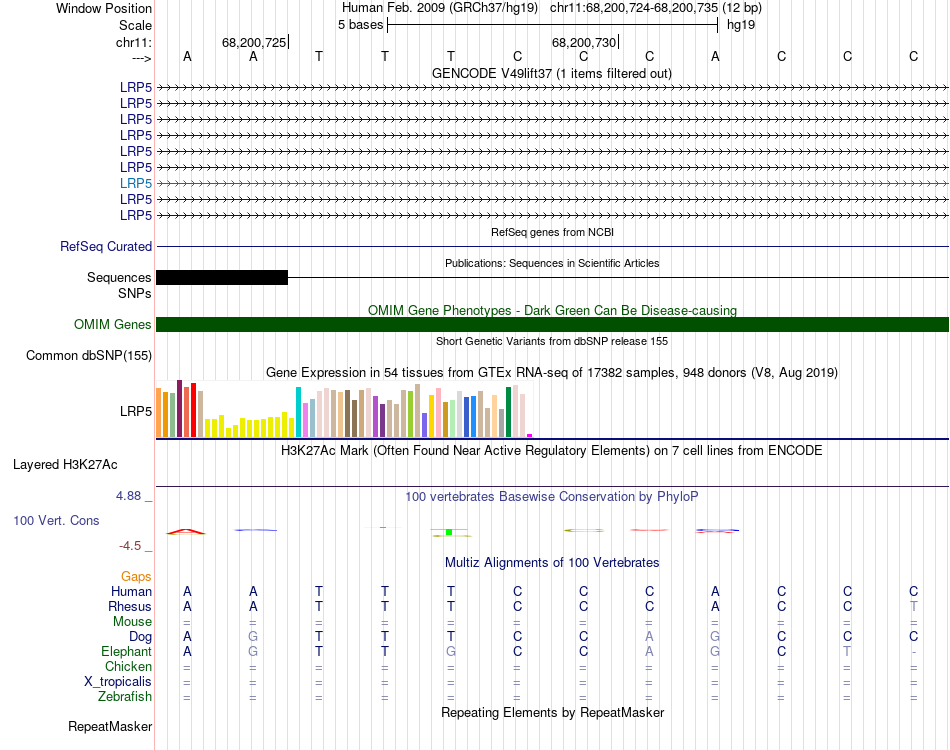The image size is (950, 750).
Task: Click the 'SNPs' publications label
Action: [135, 293]
